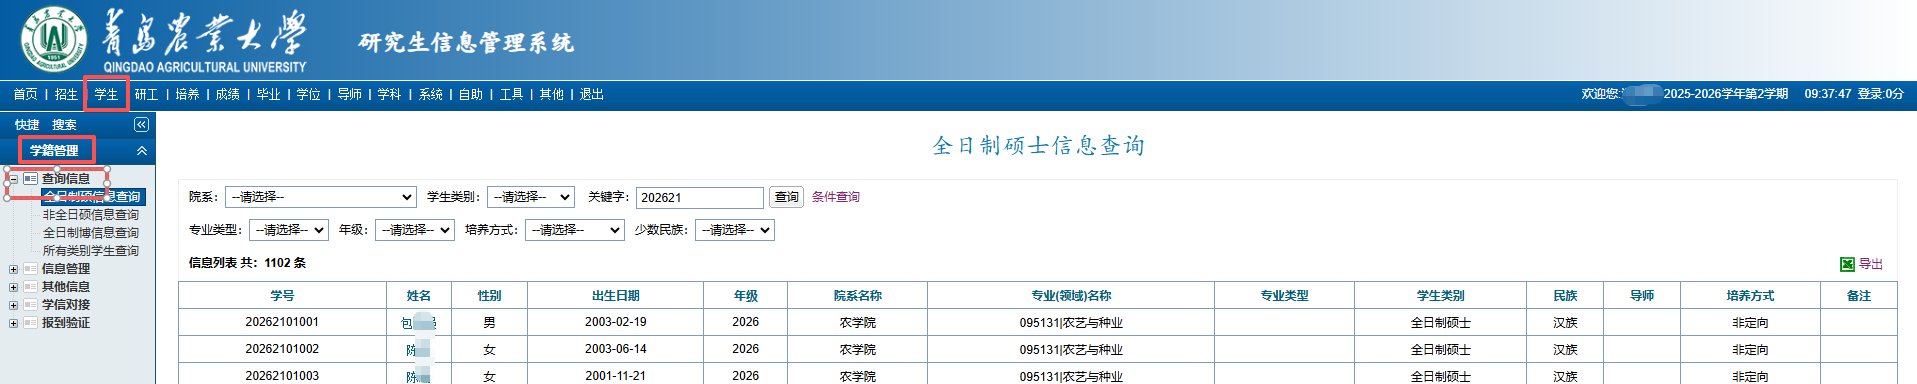This screenshot has height=384, width=1917.
Task: Click the 出生日期 column header
Action: [x=616, y=296]
